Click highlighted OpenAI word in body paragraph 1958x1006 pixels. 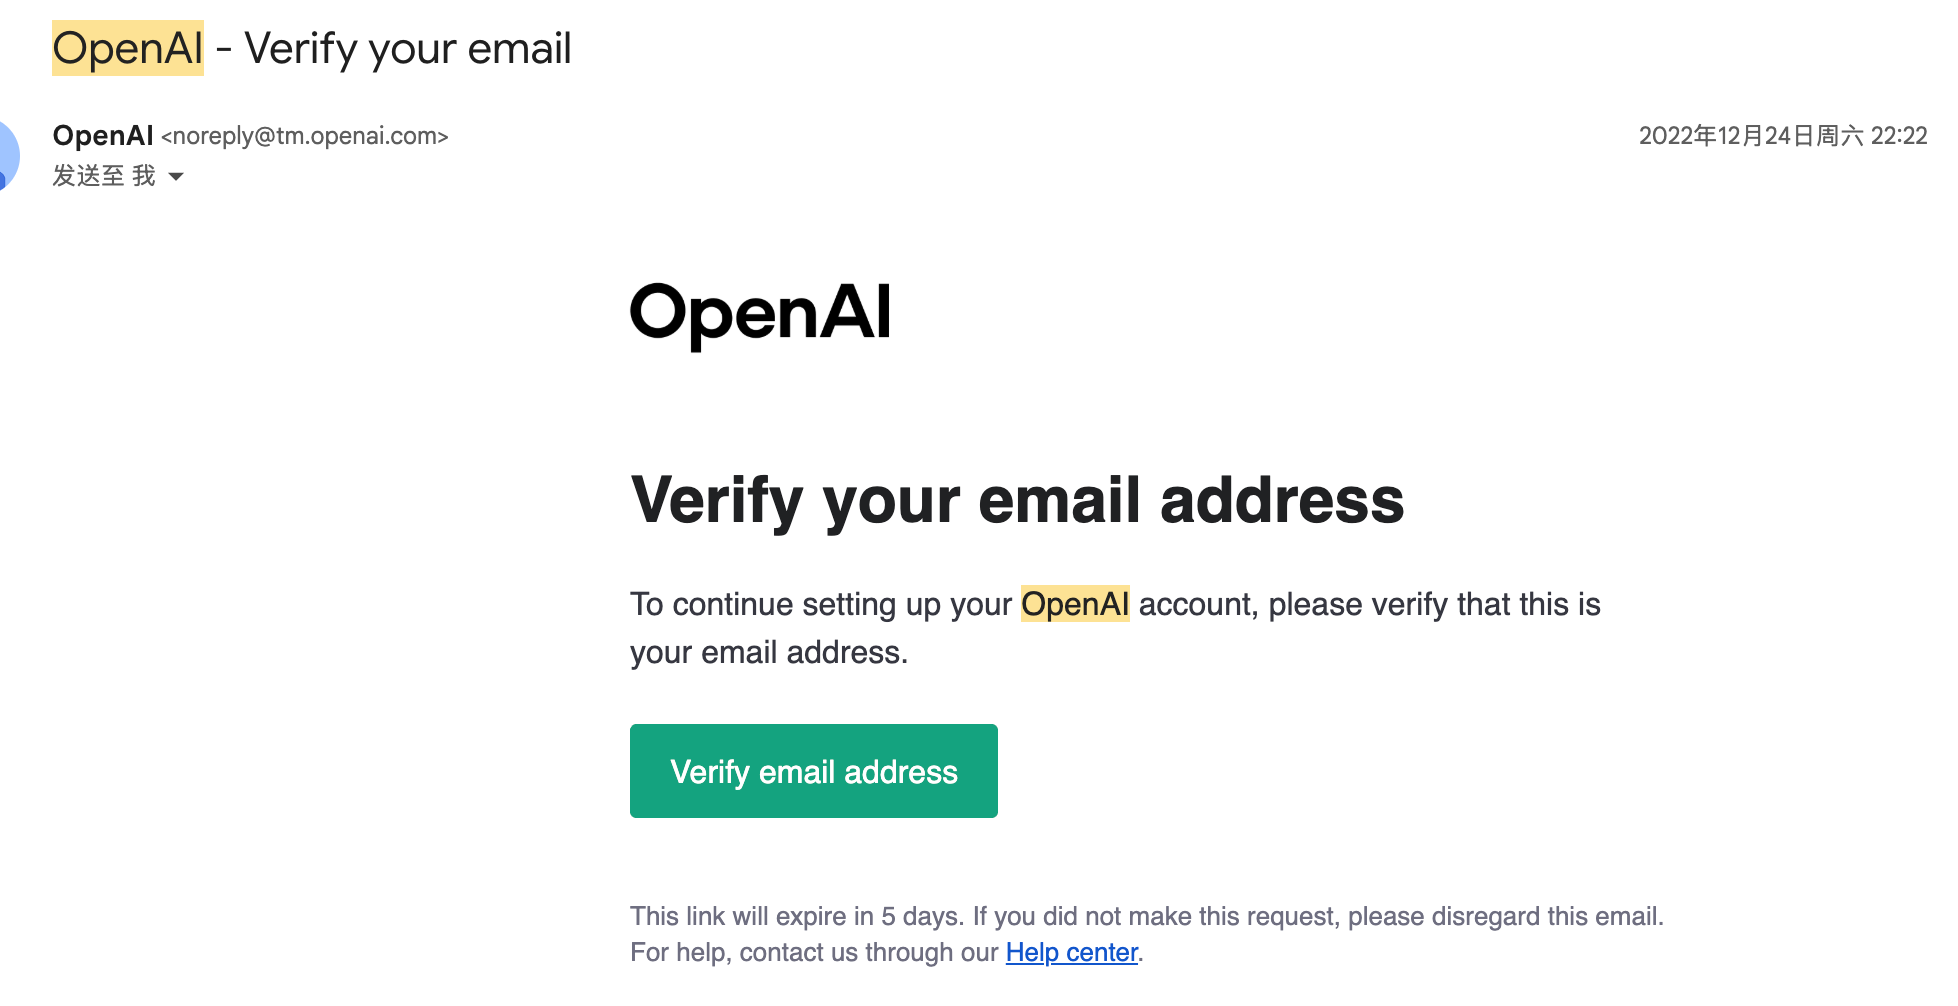[x=1075, y=604]
